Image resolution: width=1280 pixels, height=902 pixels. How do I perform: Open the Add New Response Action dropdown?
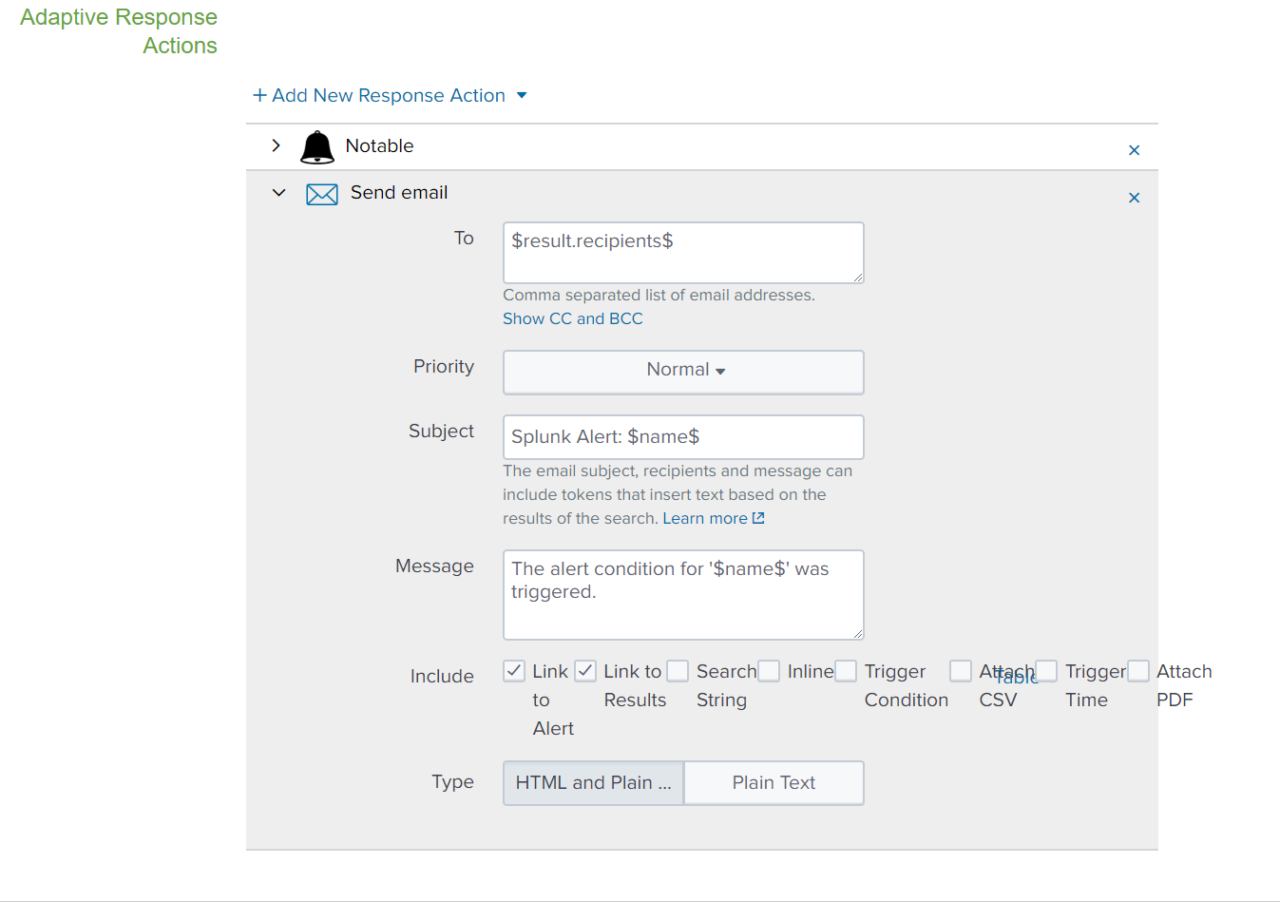[x=521, y=95]
